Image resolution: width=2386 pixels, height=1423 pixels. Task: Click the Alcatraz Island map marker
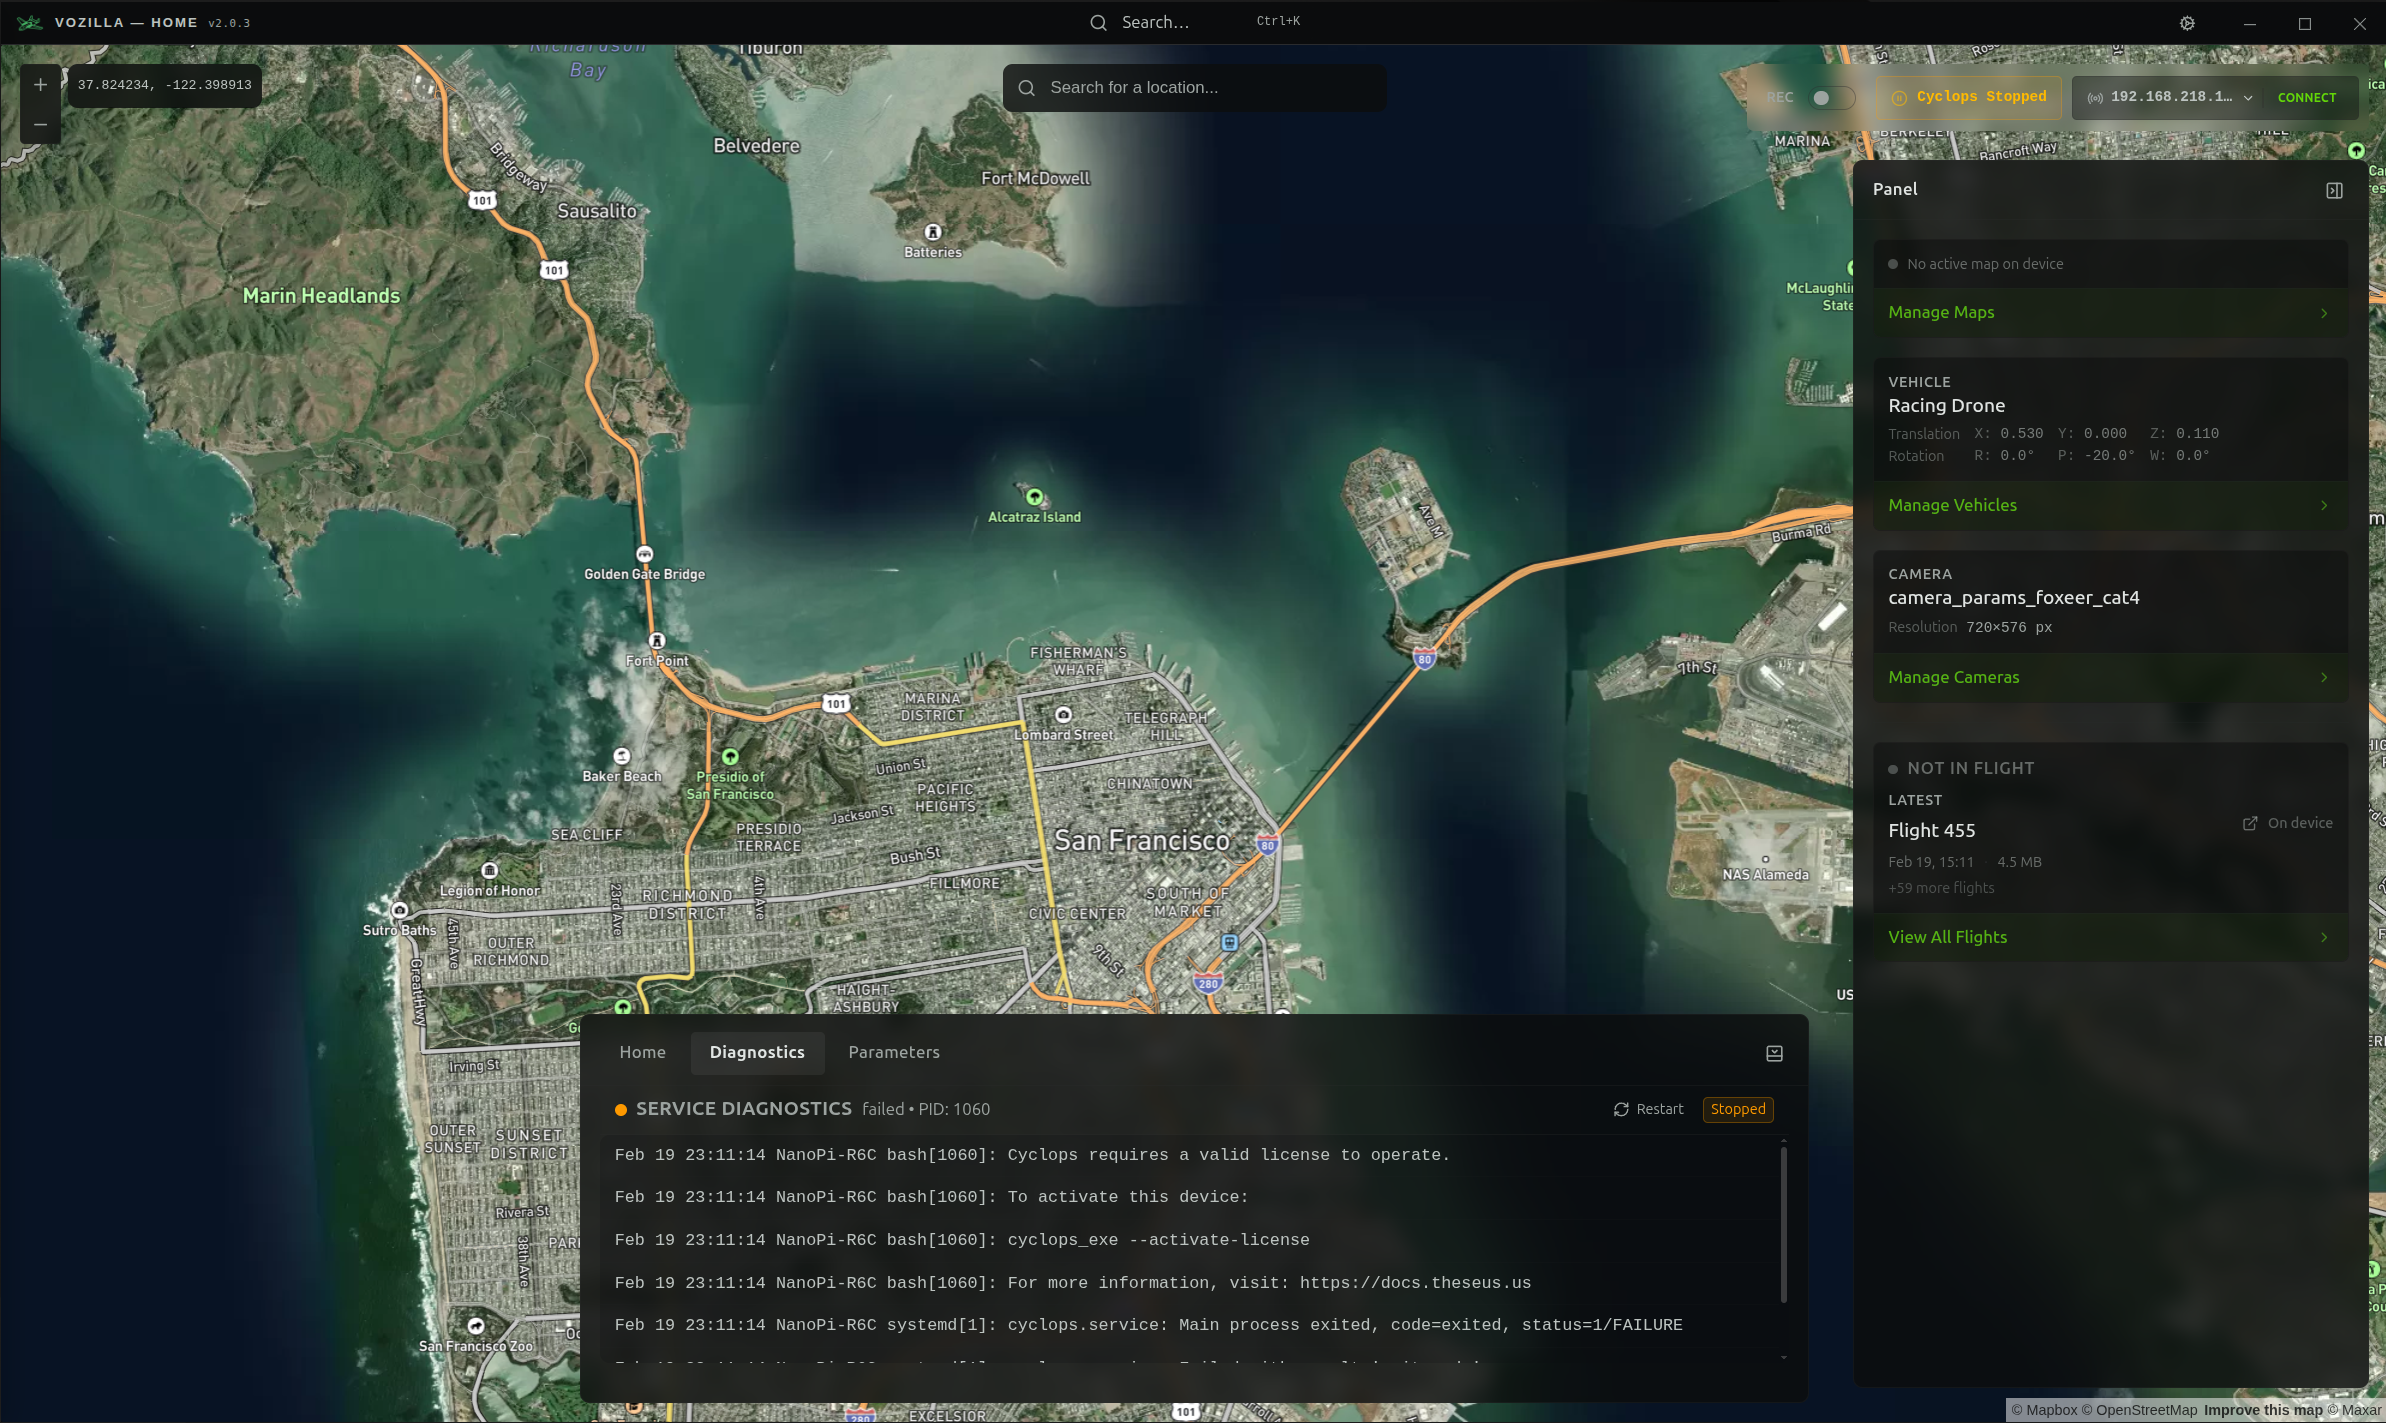click(1034, 497)
